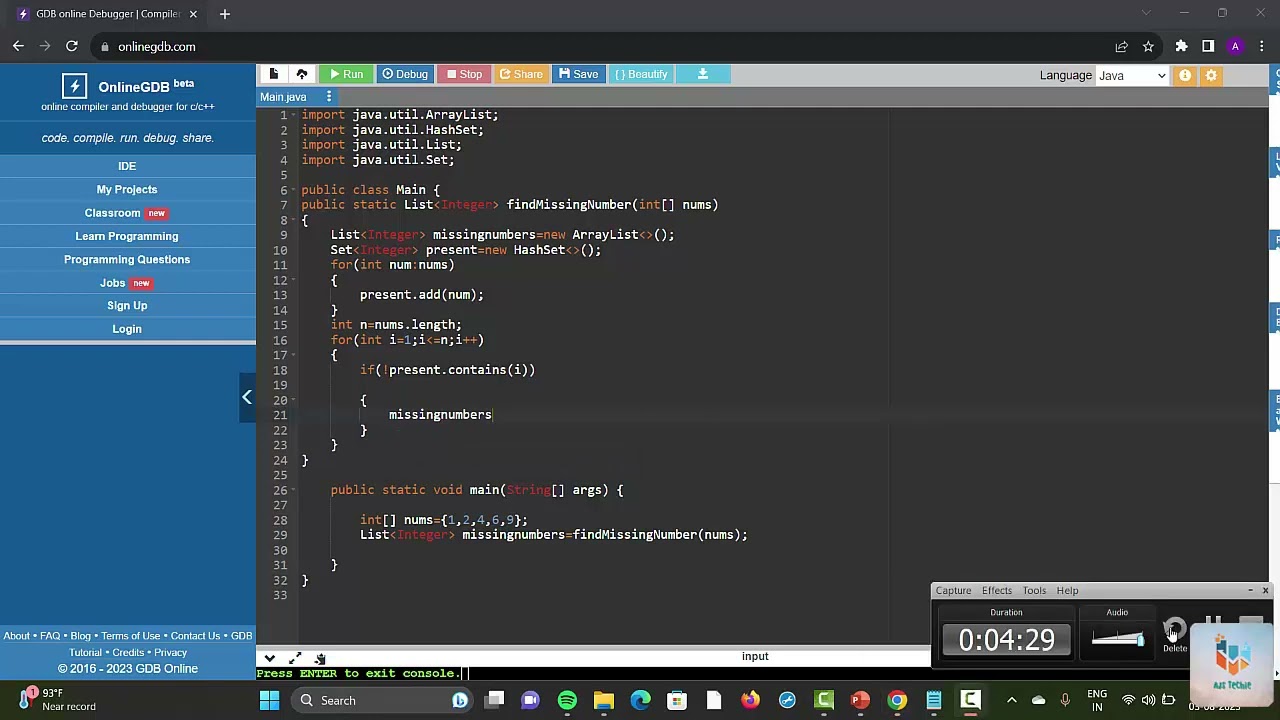Screen dimensions: 1280x720
Task: Open the Windows Start menu
Action: point(269,700)
